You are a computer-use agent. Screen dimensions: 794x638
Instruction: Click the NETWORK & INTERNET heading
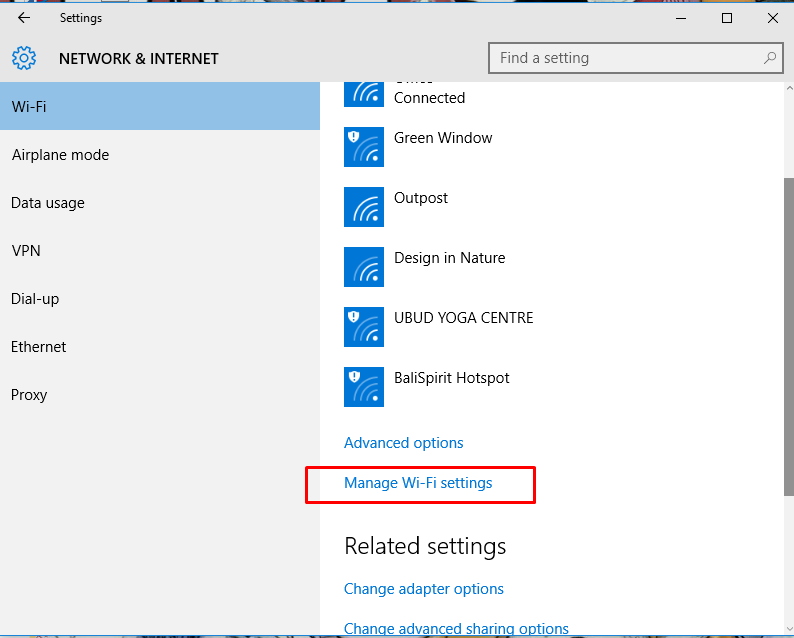(139, 59)
